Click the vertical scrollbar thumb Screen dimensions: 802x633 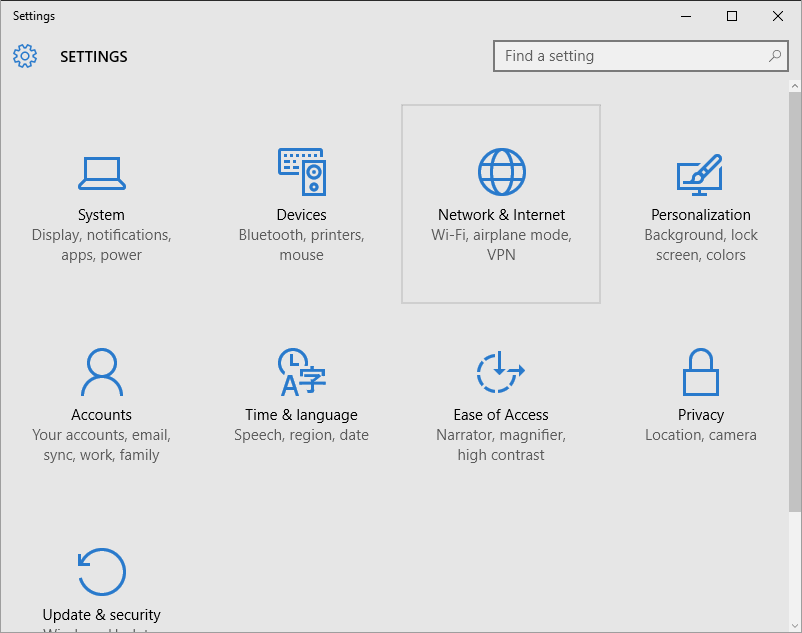pyautogui.click(x=795, y=302)
